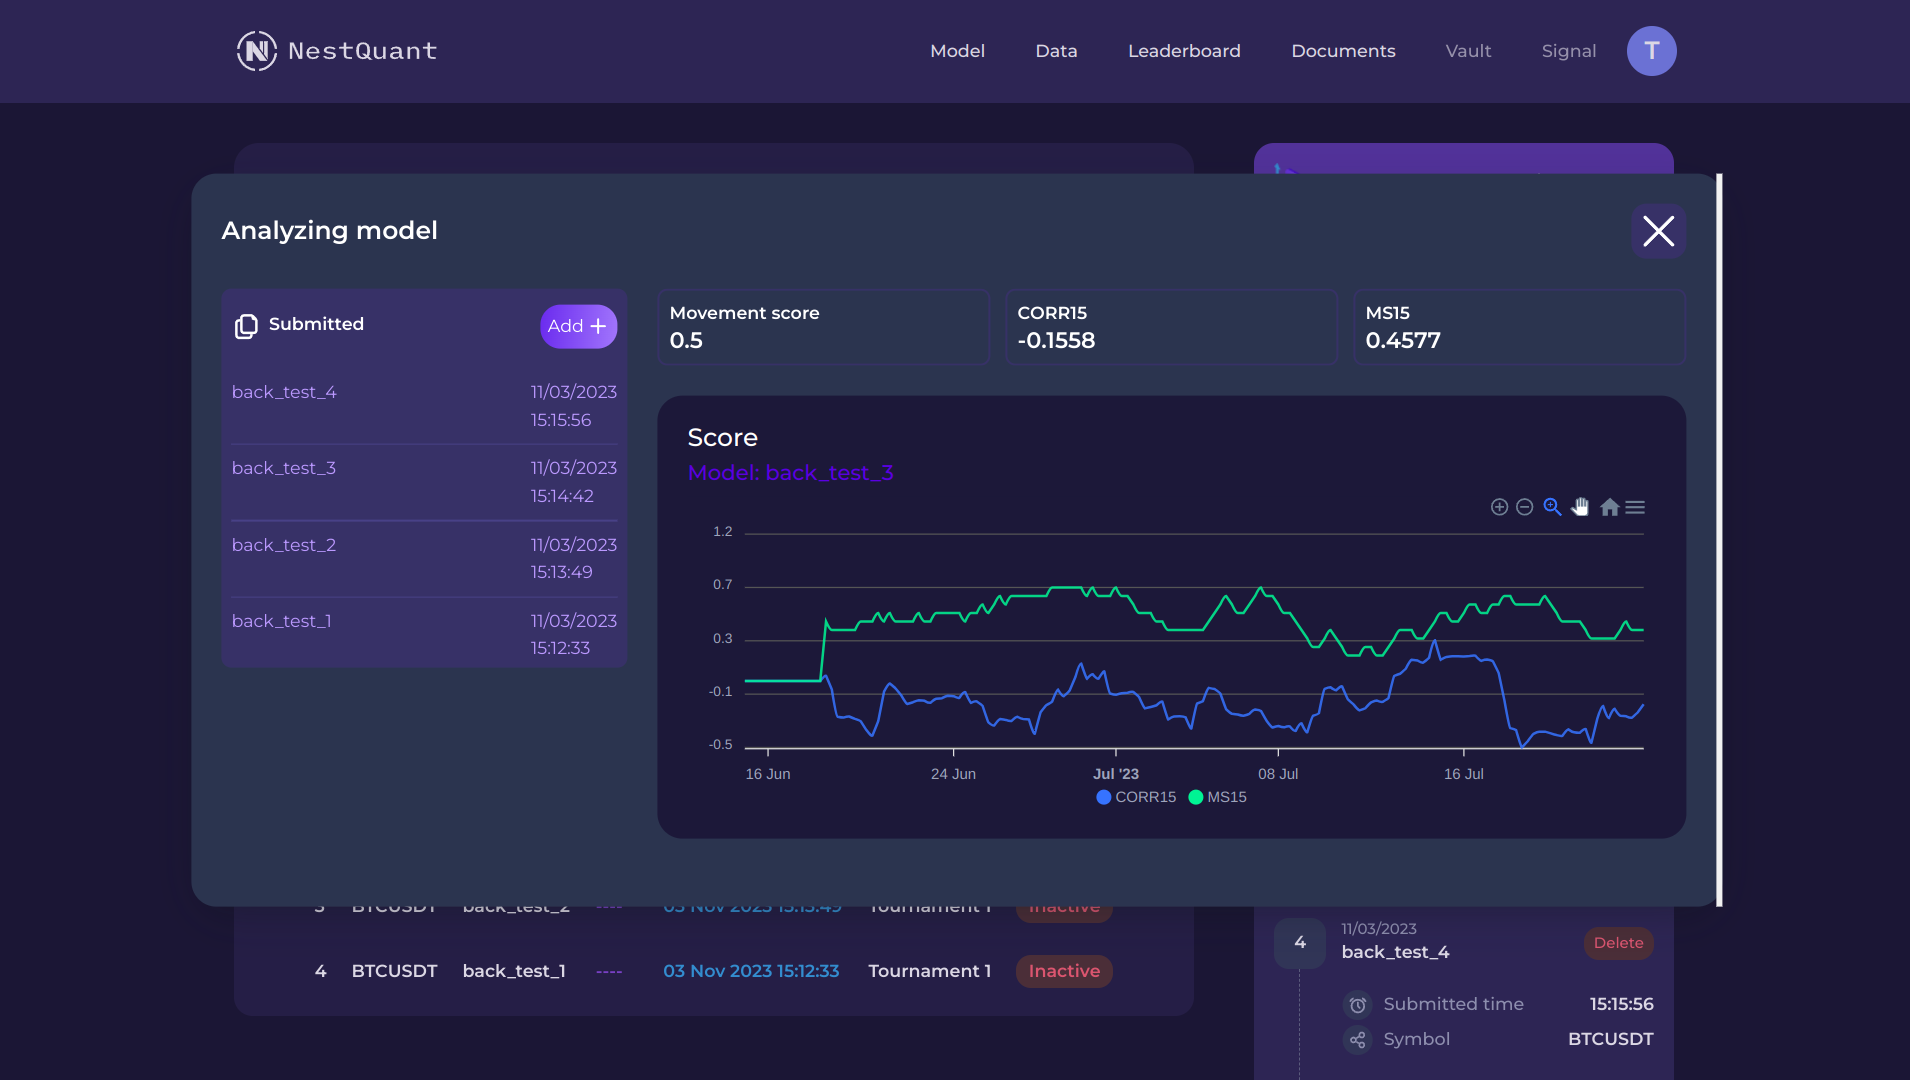1910x1080 pixels.
Task: Click the chart zoom in icon
Action: (1499, 507)
